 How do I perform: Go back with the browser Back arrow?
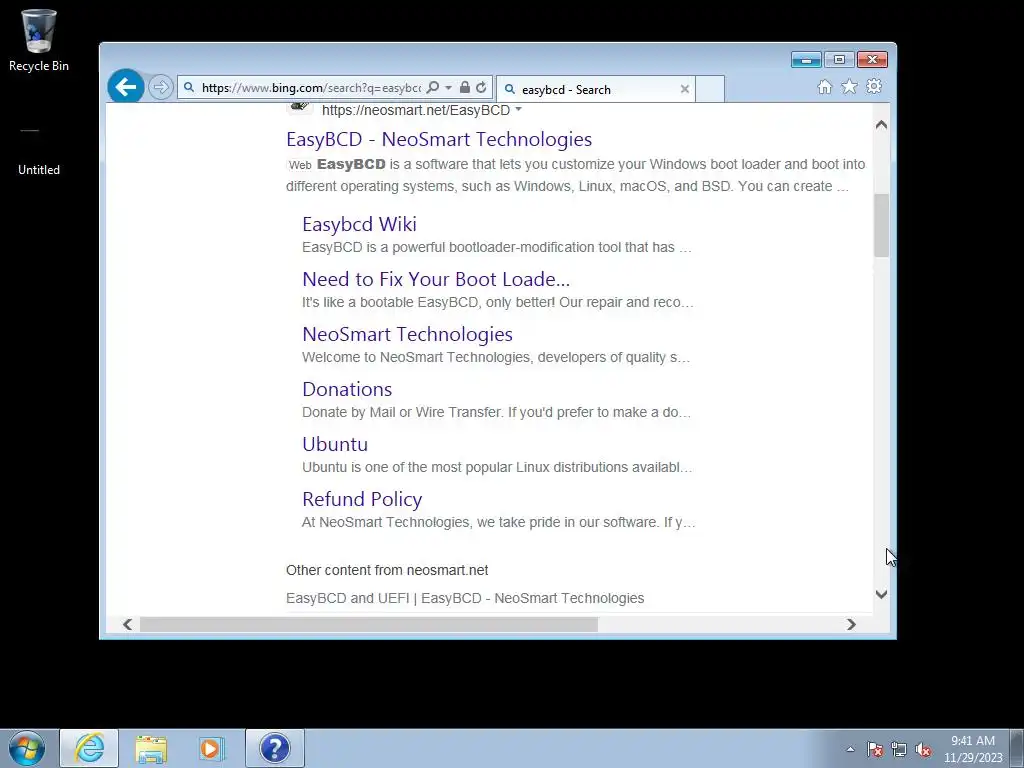click(125, 86)
